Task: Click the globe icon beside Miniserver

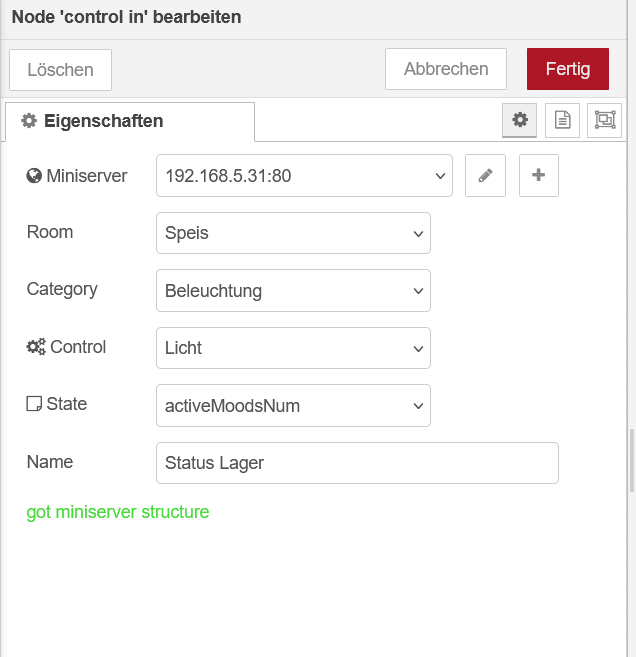Action: point(35,176)
